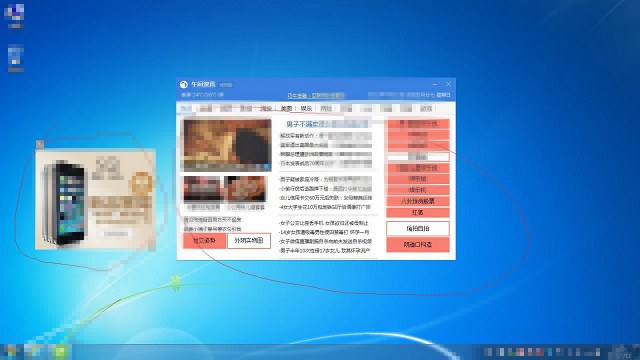Launch the green taskbar application icon
The height and width of the screenshot is (360, 640).
click(x=60, y=352)
